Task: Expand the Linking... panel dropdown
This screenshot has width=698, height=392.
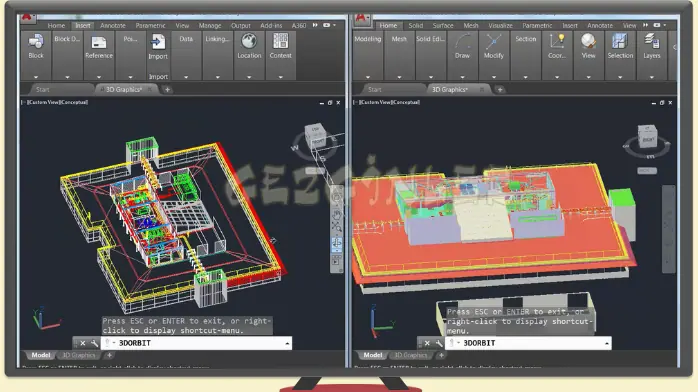Action: tap(217, 77)
